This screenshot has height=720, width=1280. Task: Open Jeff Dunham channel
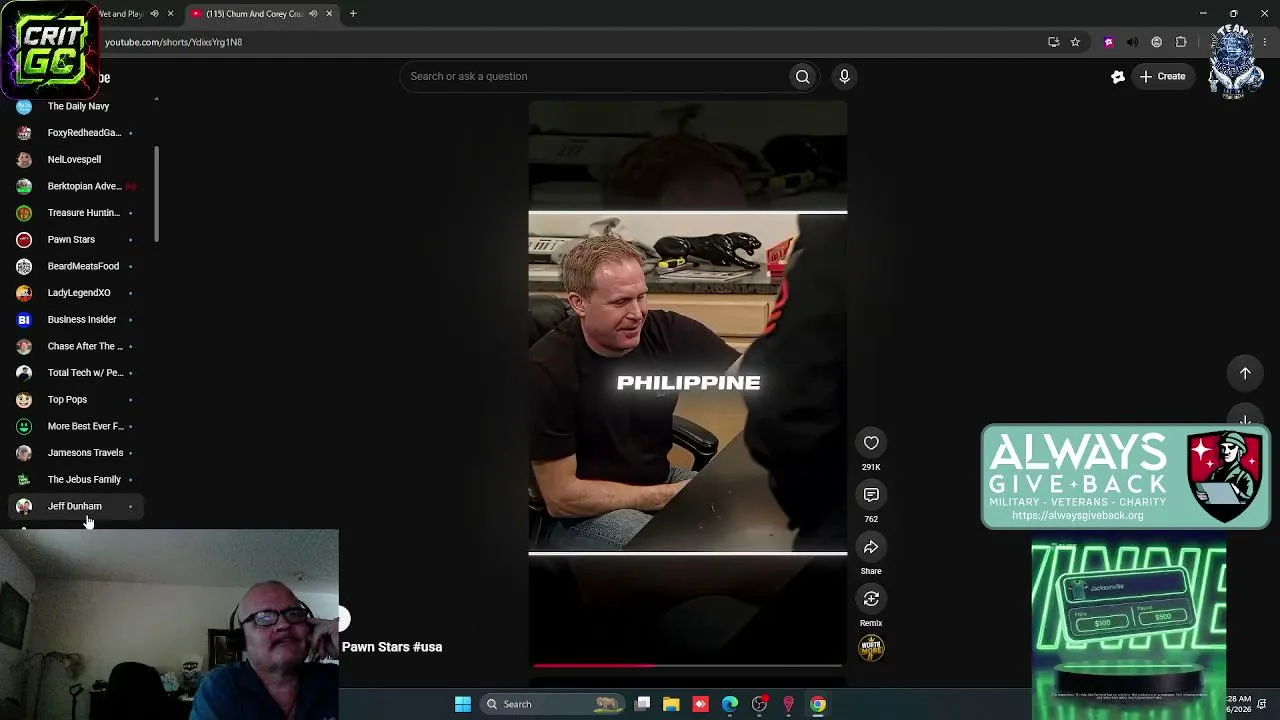point(78,506)
